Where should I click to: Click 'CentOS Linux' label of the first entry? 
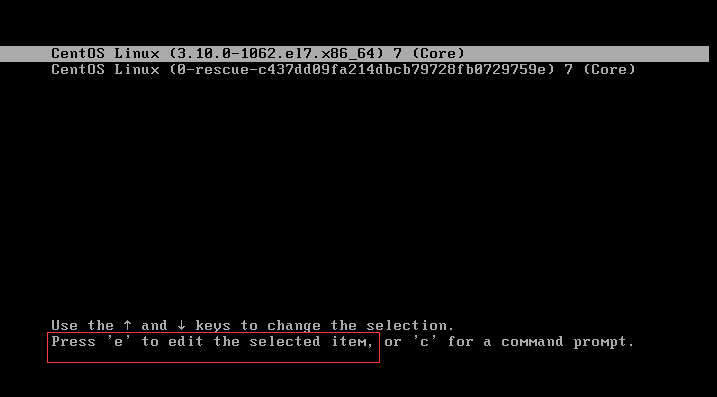[x=105, y=54]
